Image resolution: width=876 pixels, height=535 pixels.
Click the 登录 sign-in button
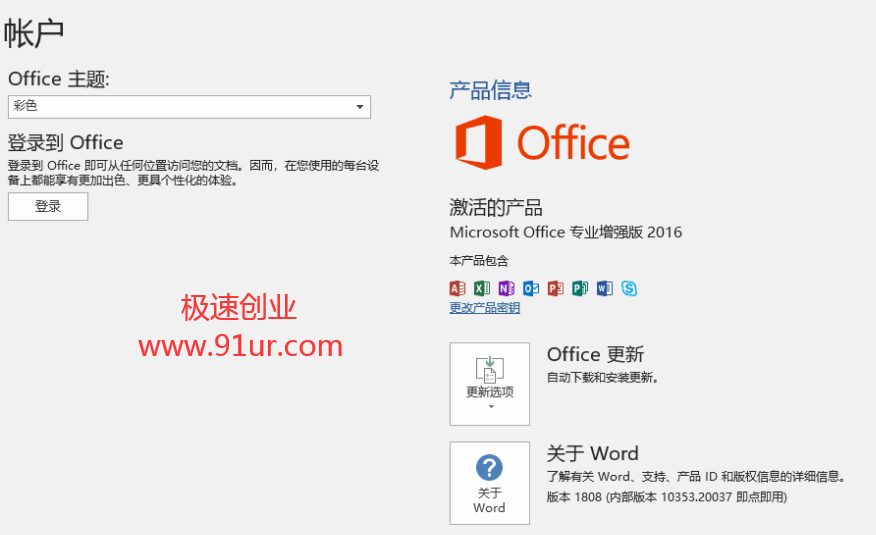[48, 207]
